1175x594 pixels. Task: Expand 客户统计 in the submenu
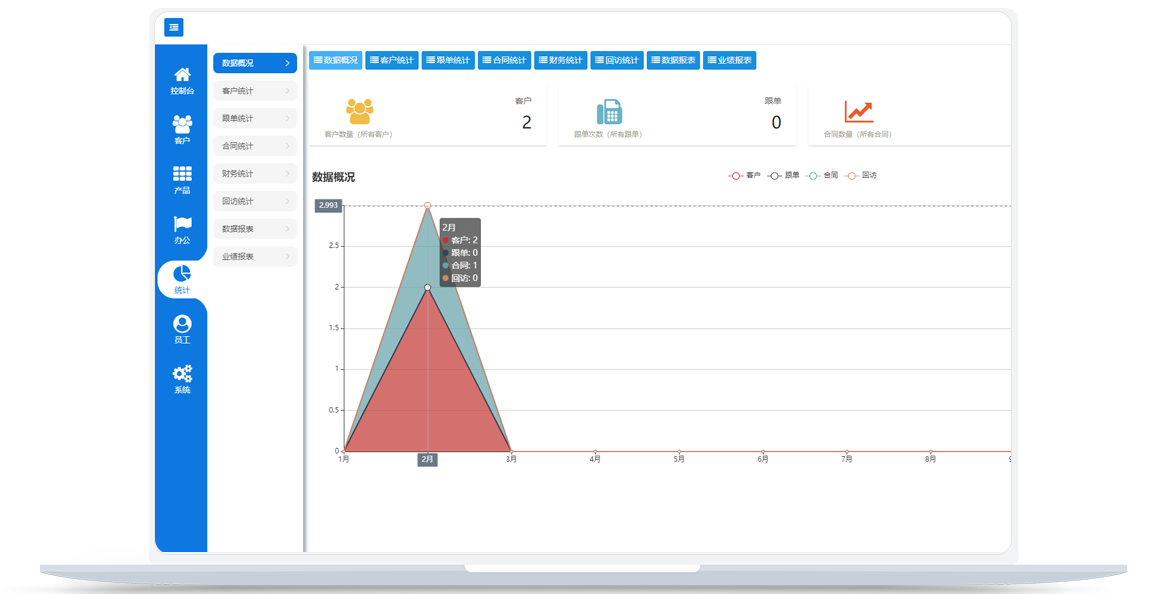click(255, 91)
